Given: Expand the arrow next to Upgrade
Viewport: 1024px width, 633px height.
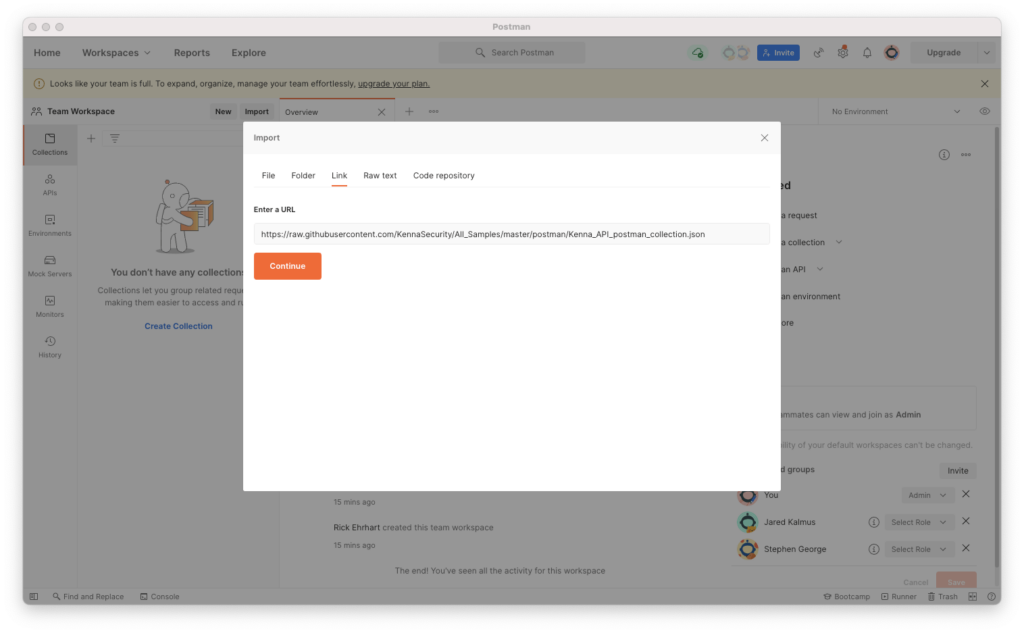Looking at the screenshot, I should [987, 53].
